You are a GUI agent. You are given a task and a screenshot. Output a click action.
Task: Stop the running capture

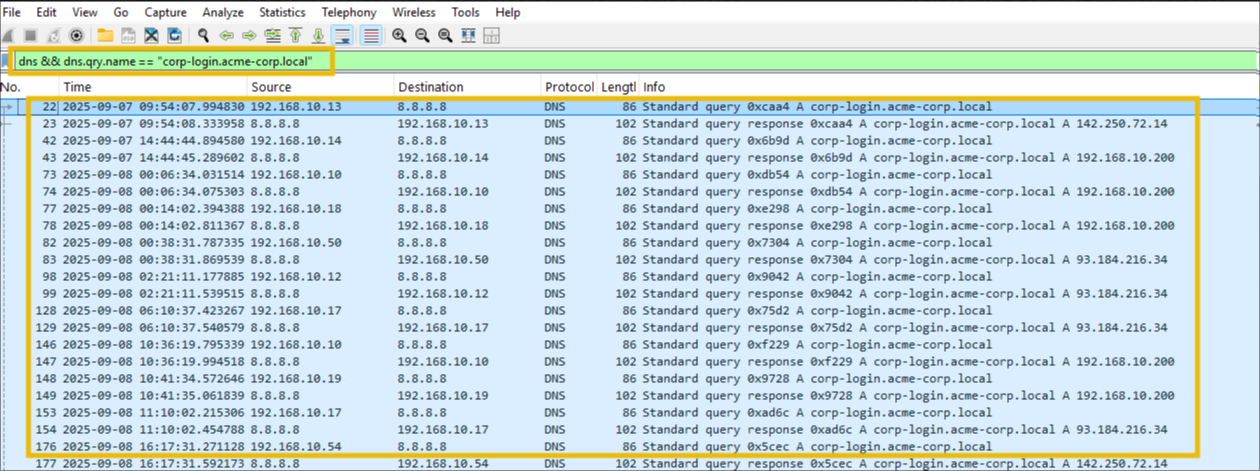click(30, 36)
